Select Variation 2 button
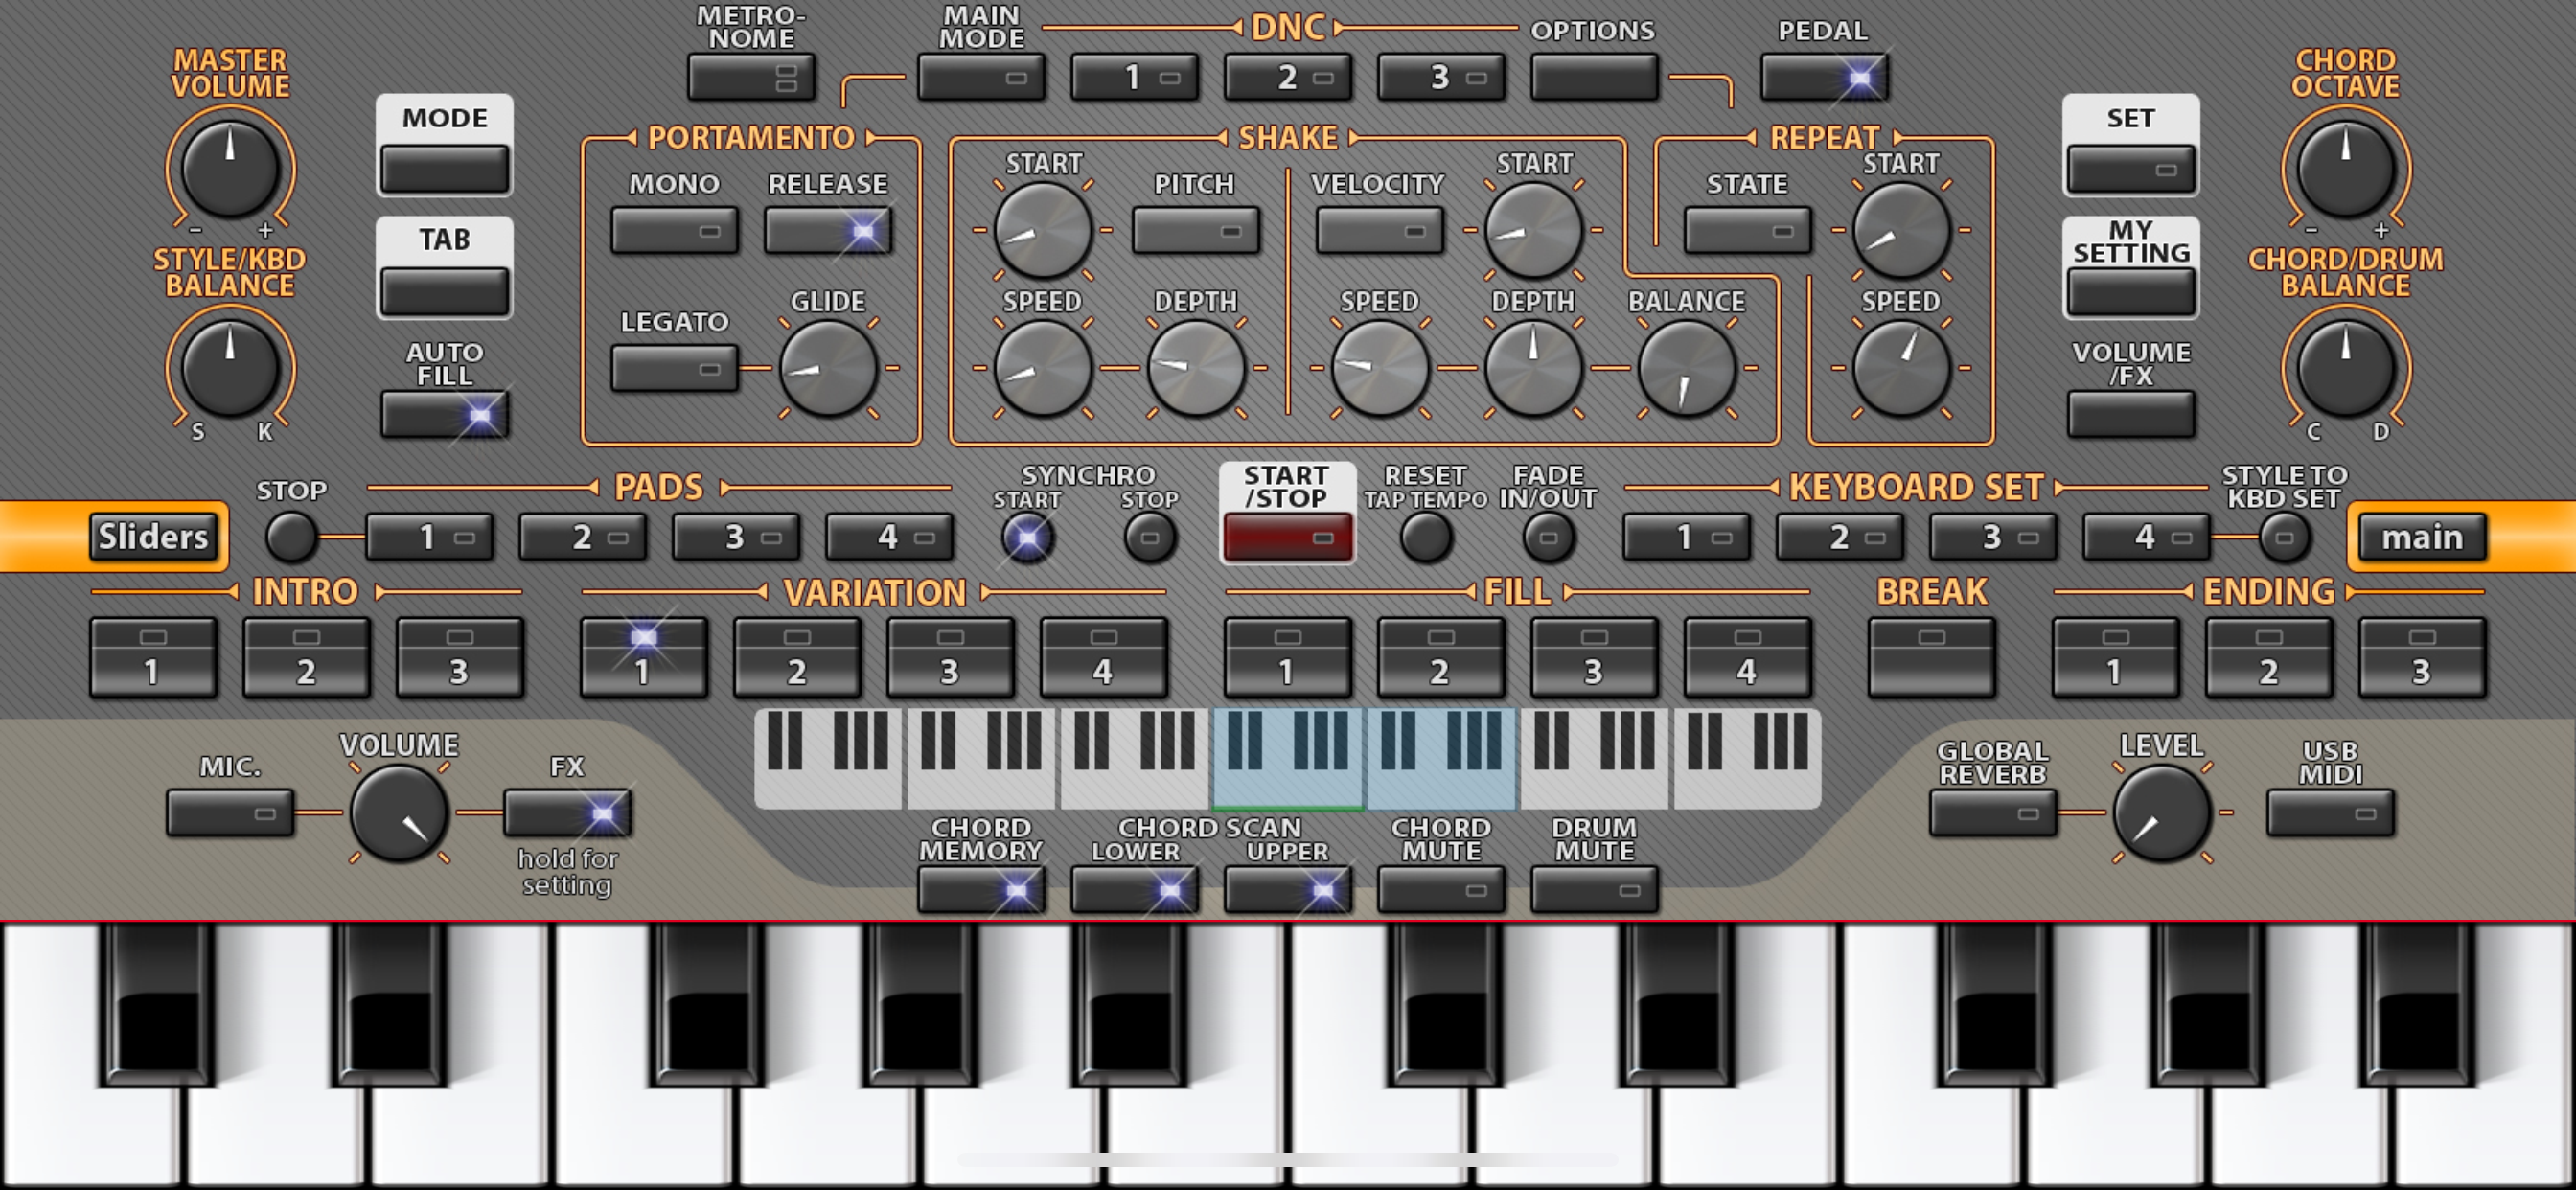The image size is (2576, 1190). pyautogui.click(x=796, y=657)
